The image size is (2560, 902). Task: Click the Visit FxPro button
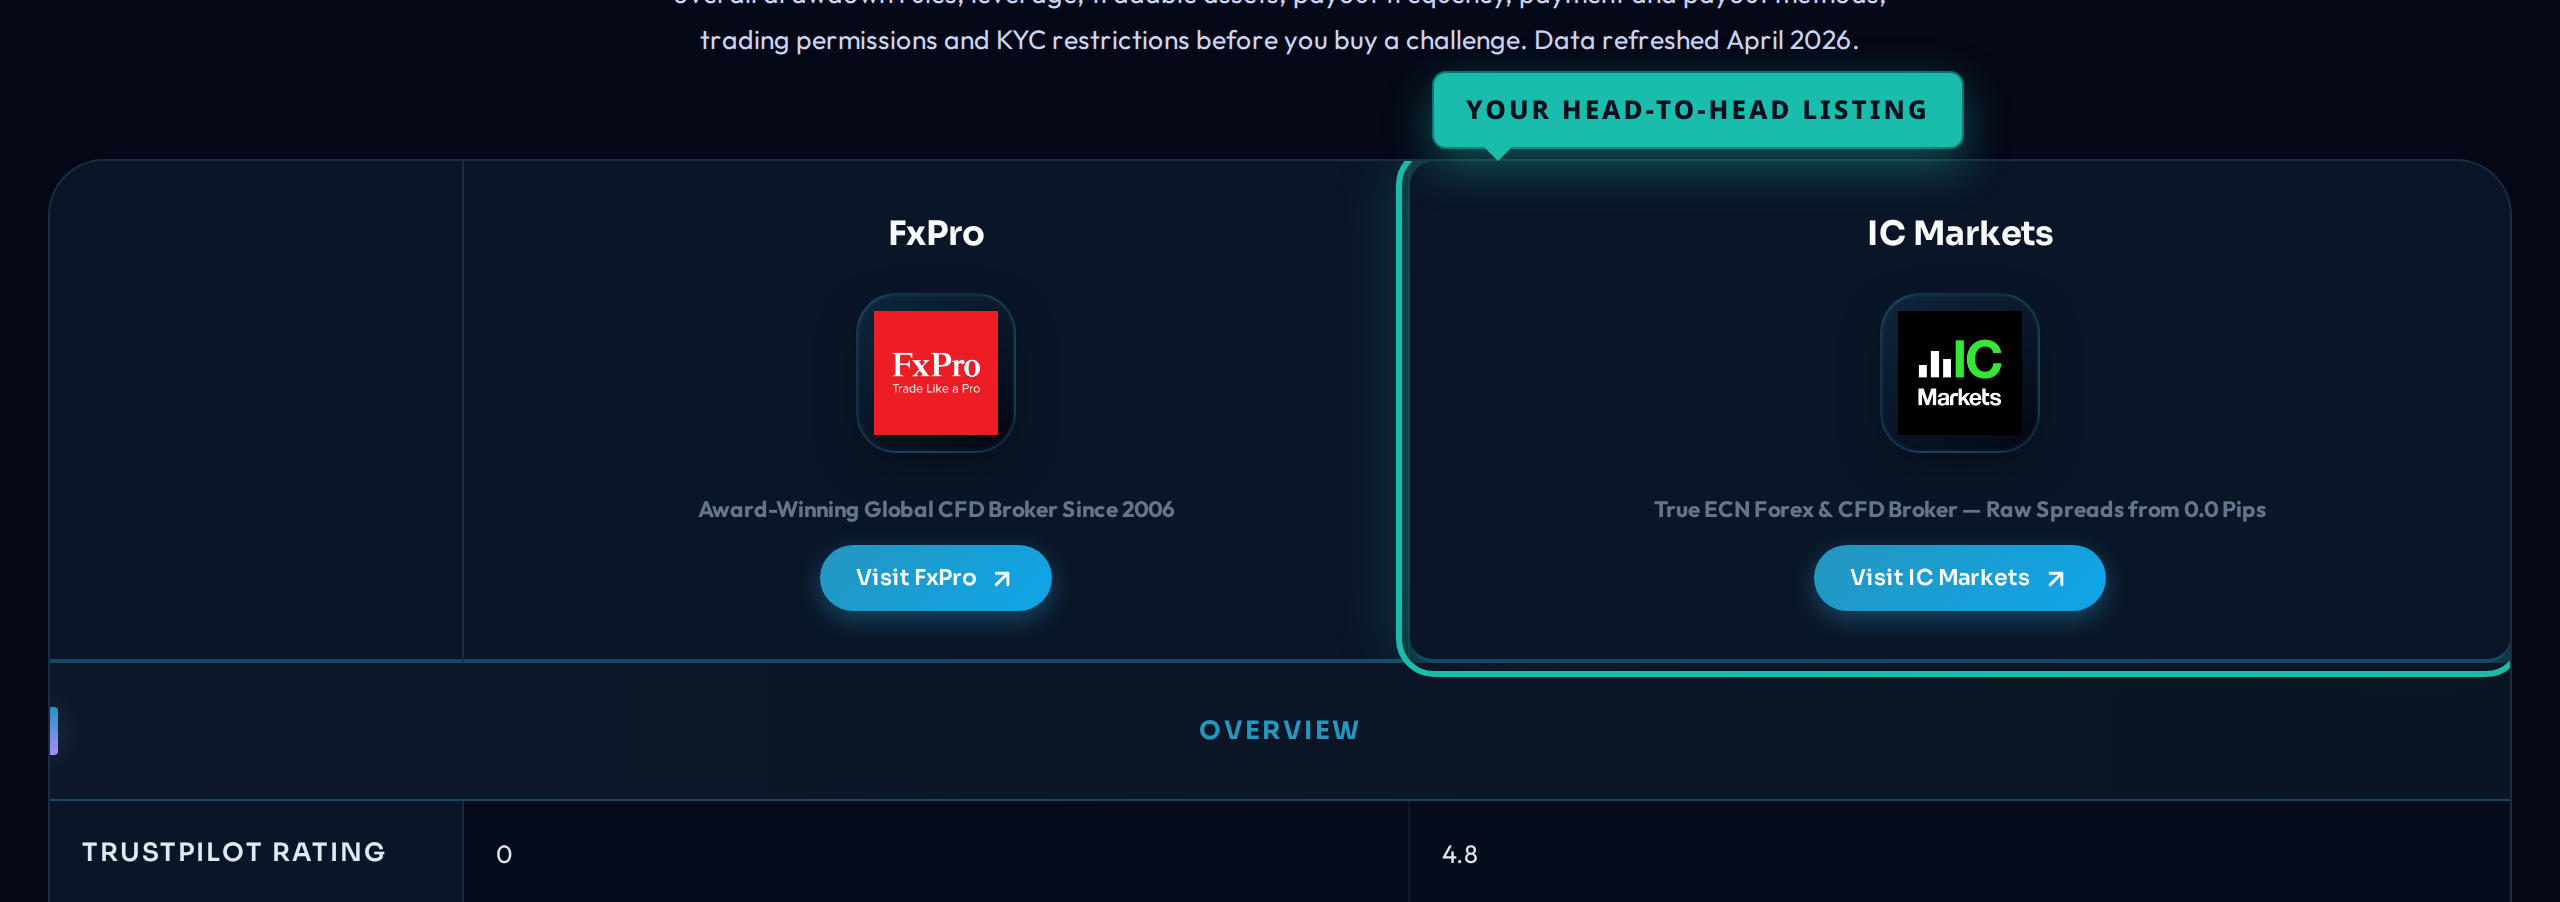point(914,578)
